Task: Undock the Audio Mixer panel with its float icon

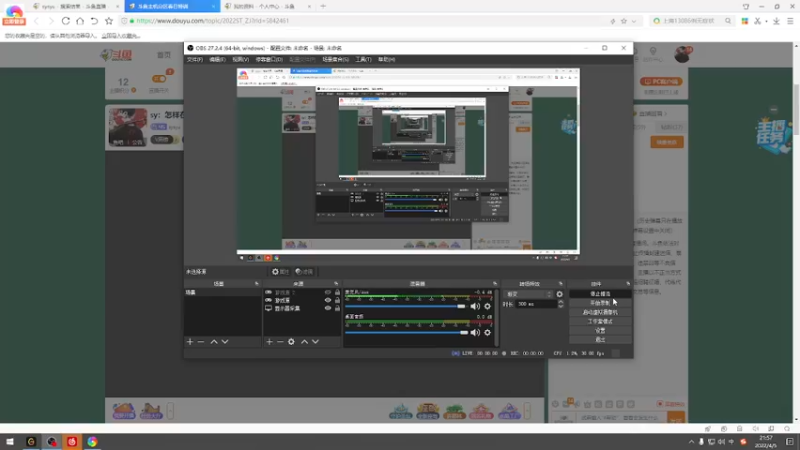Action: pos(495,284)
